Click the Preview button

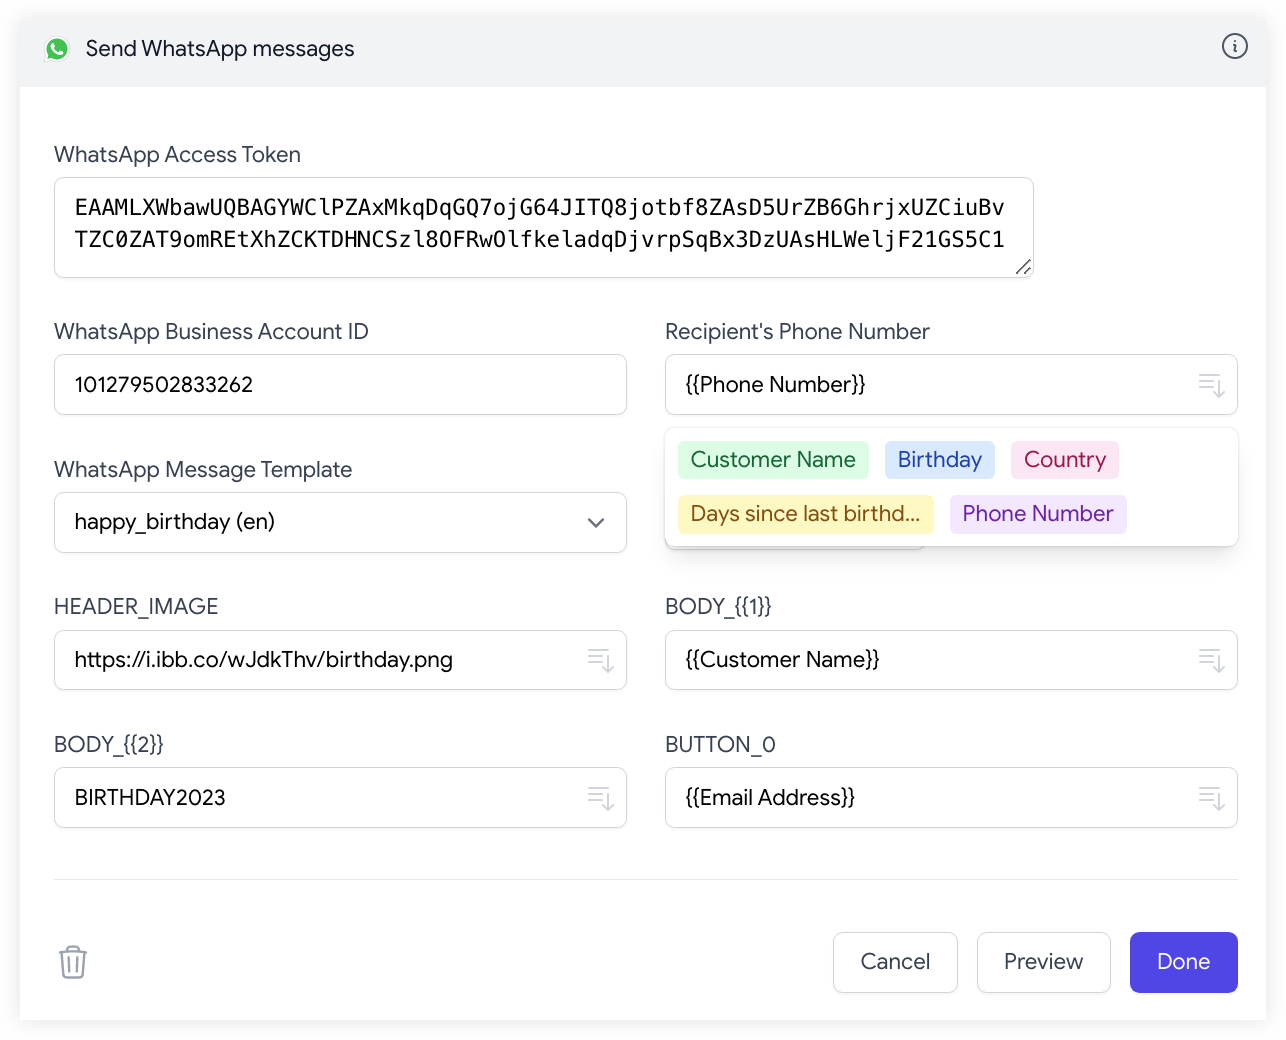point(1044,962)
